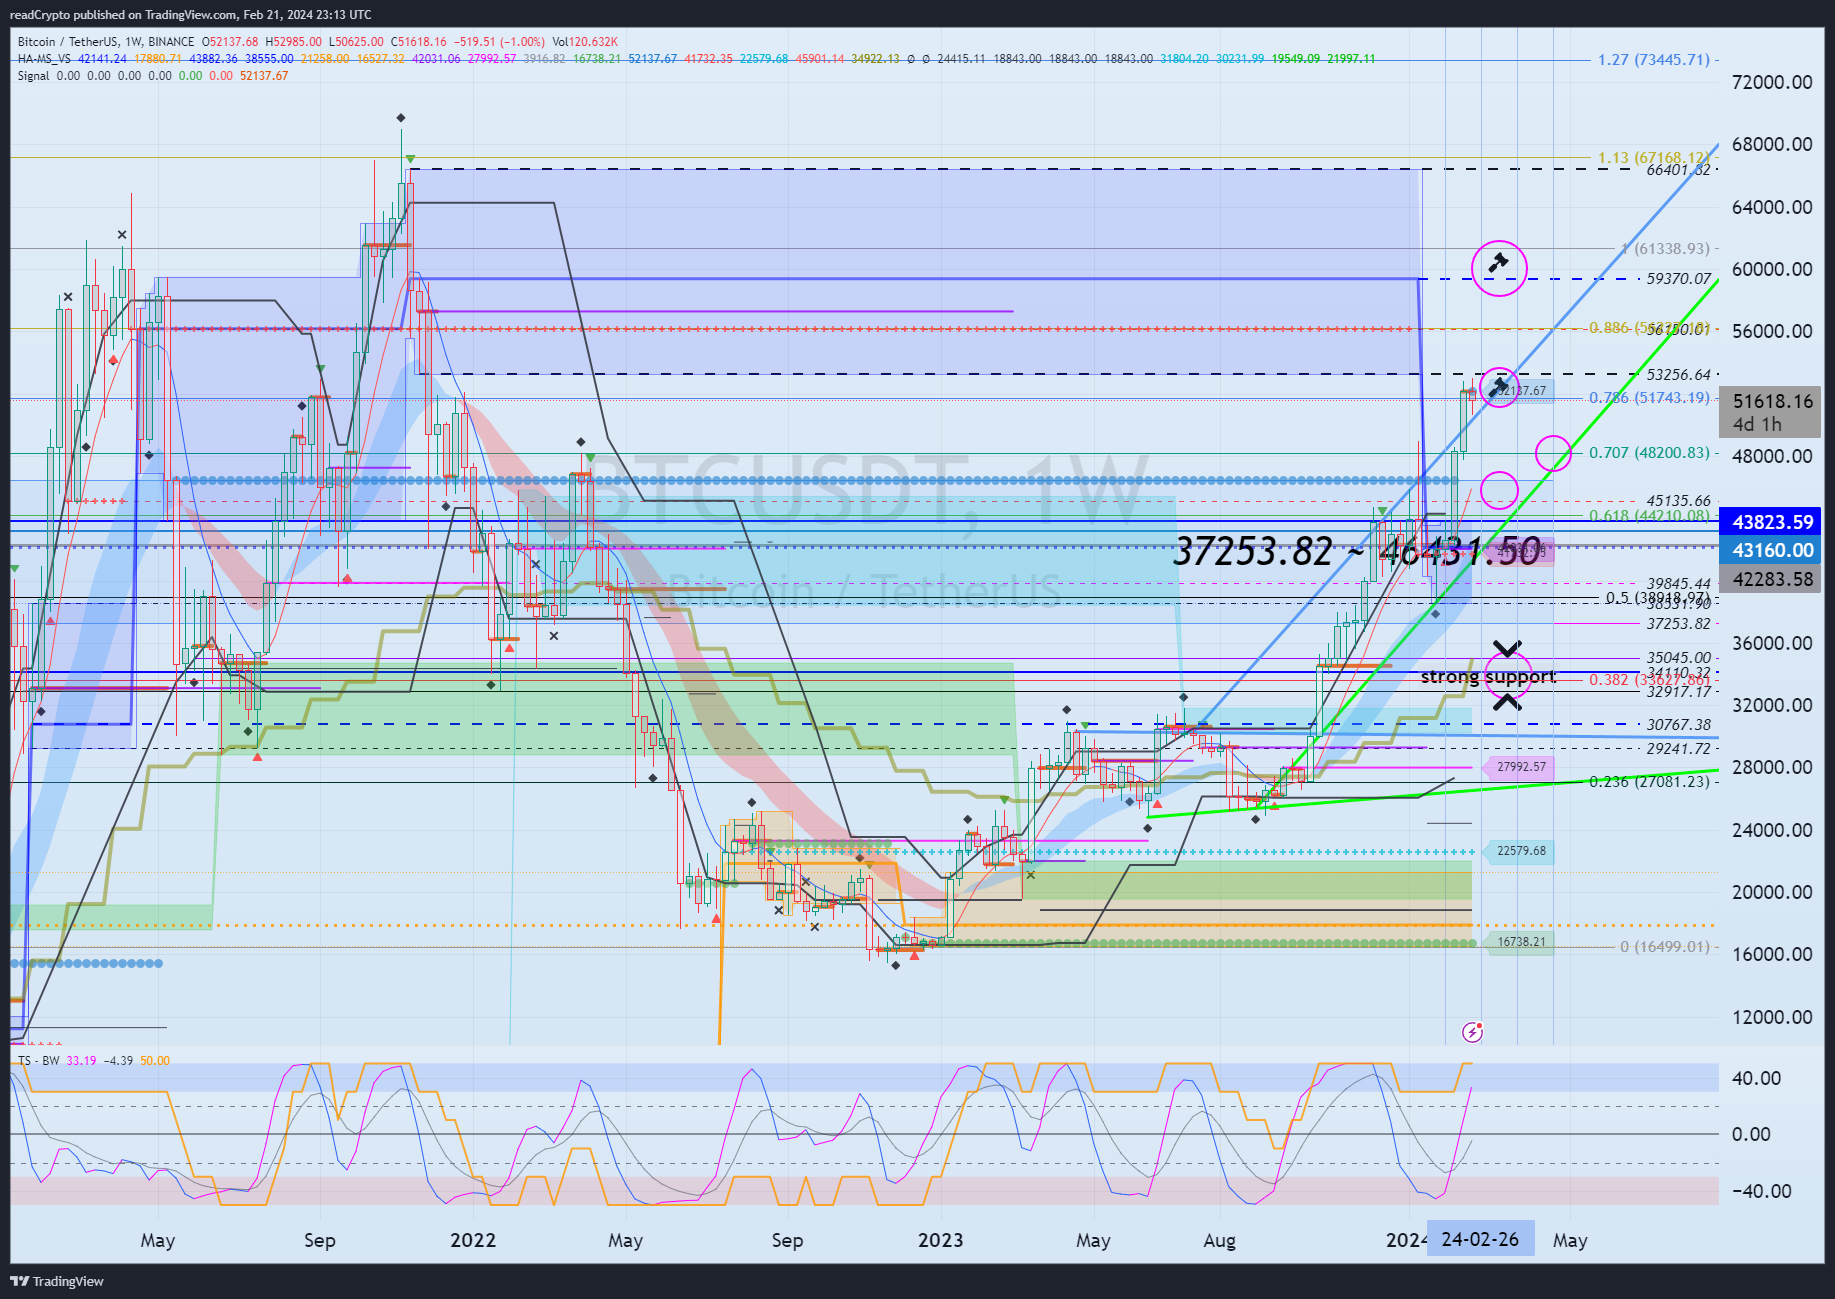The width and height of the screenshot is (1835, 1299).
Task: Click the level label 45135.66
Action: (1679, 501)
